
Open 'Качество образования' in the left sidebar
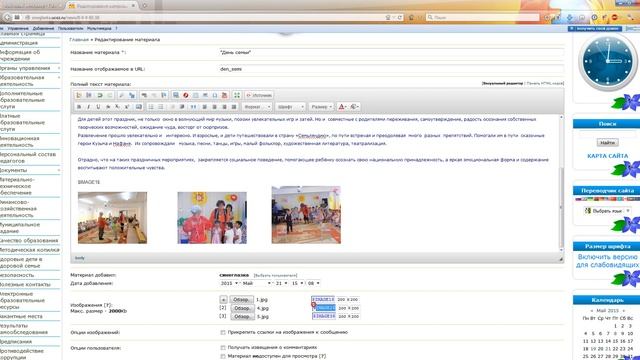pos(29,241)
